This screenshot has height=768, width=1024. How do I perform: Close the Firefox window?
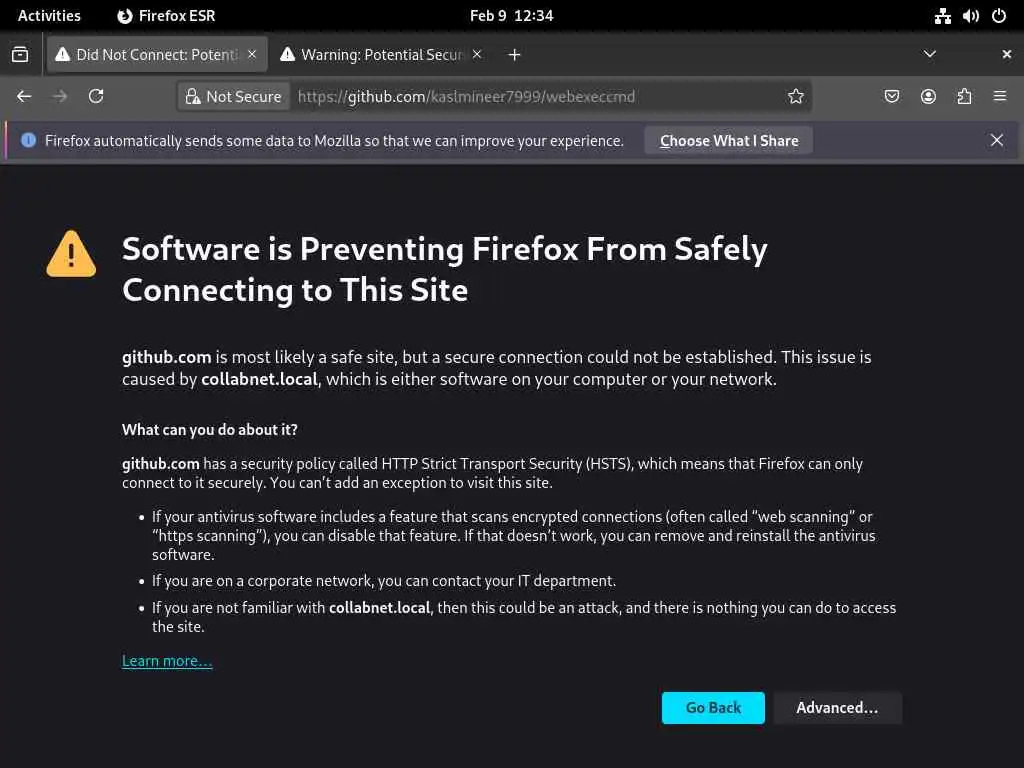[x=1006, y=55]
